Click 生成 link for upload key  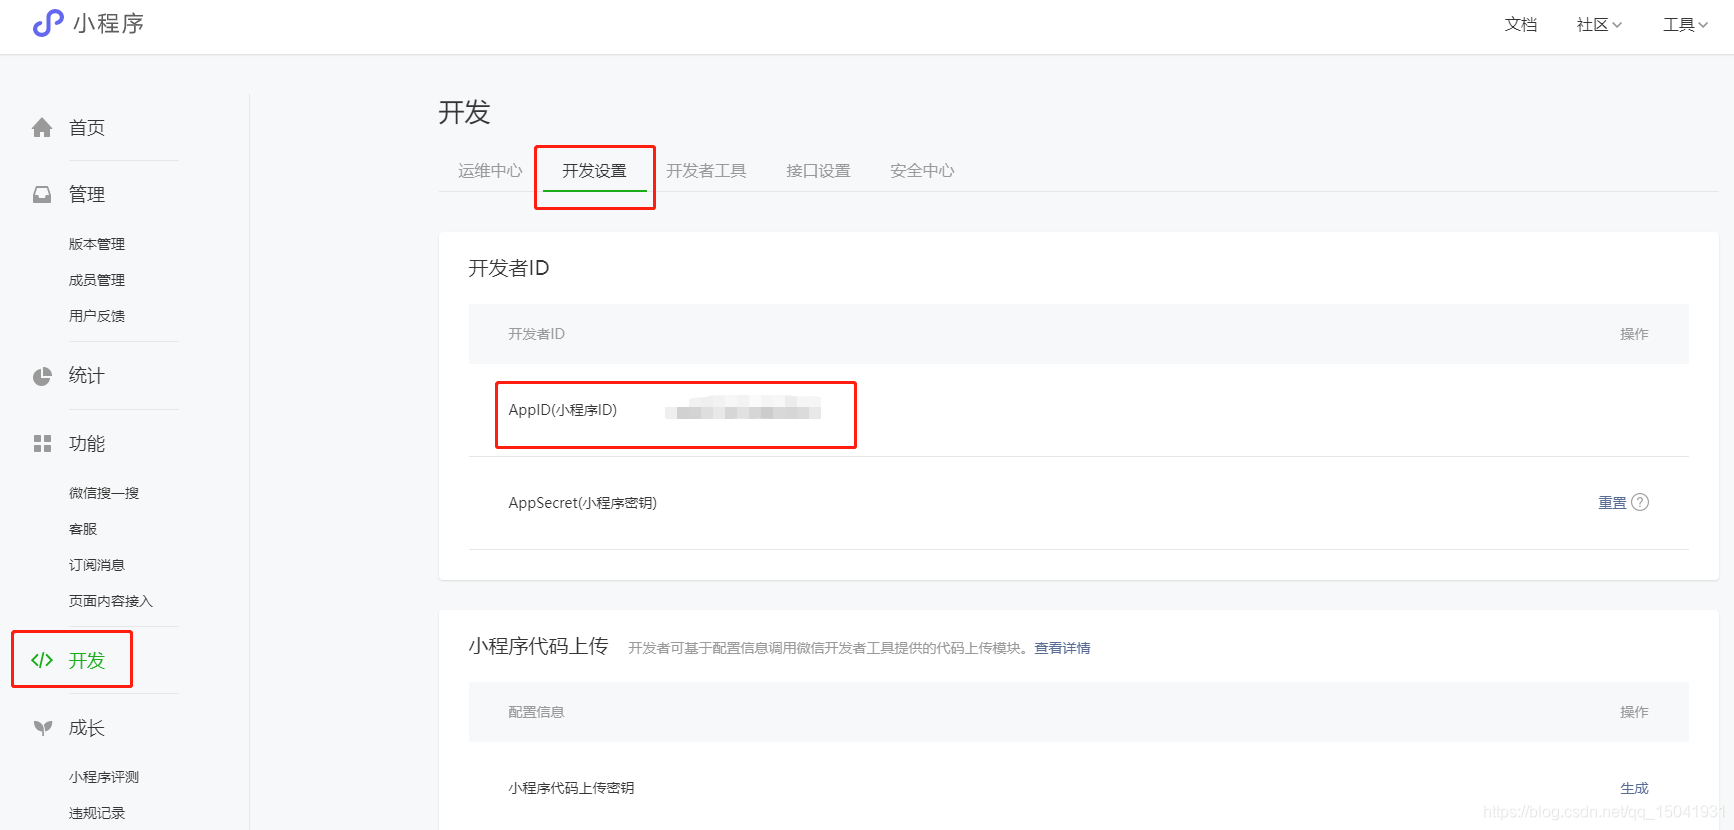[x=1634, y=788]
